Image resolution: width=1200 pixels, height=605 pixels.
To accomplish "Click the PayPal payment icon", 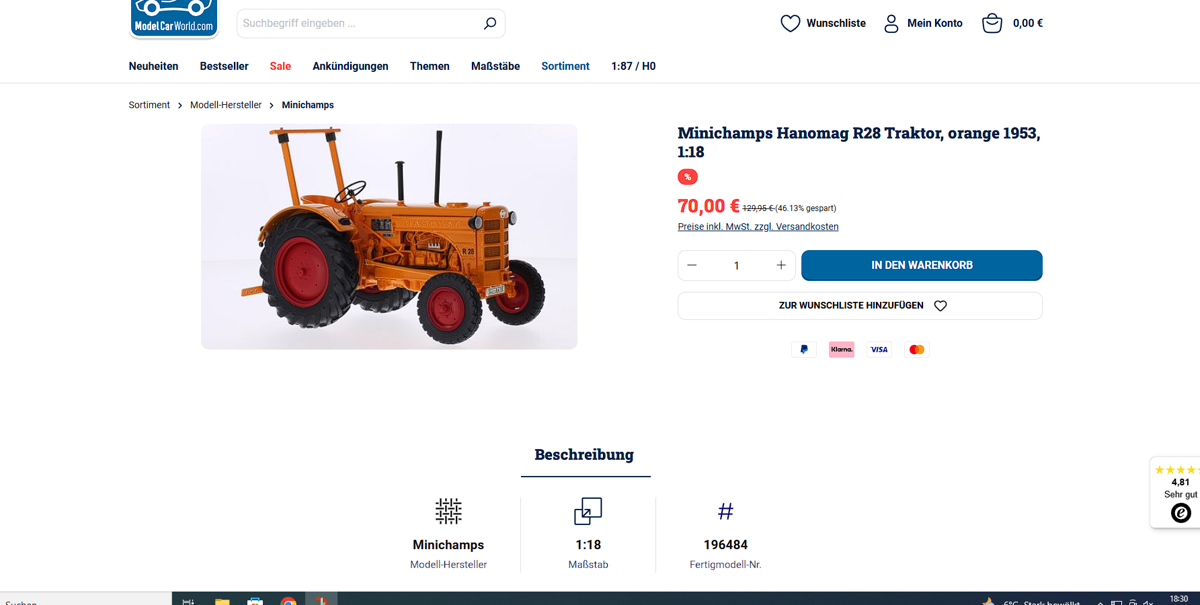I will click(804, 349).
